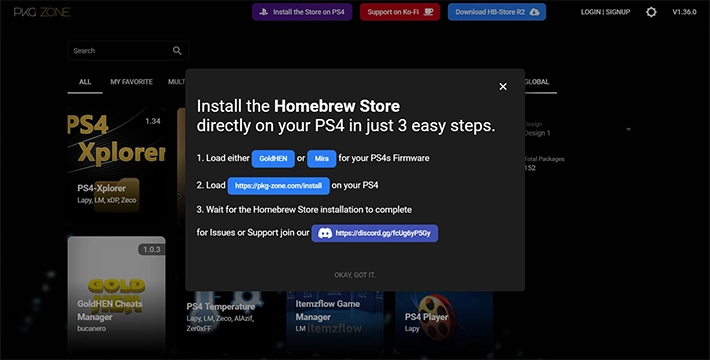
Task: Select the ALL tab
Action: (x=85, y=82)
